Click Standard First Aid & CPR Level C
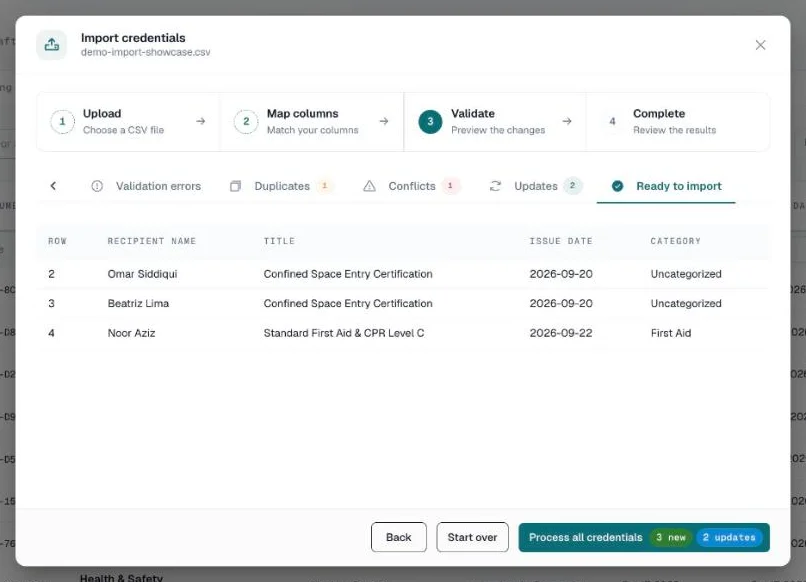The height and width of the screenshot is (582, 806). tap(344, 333)
